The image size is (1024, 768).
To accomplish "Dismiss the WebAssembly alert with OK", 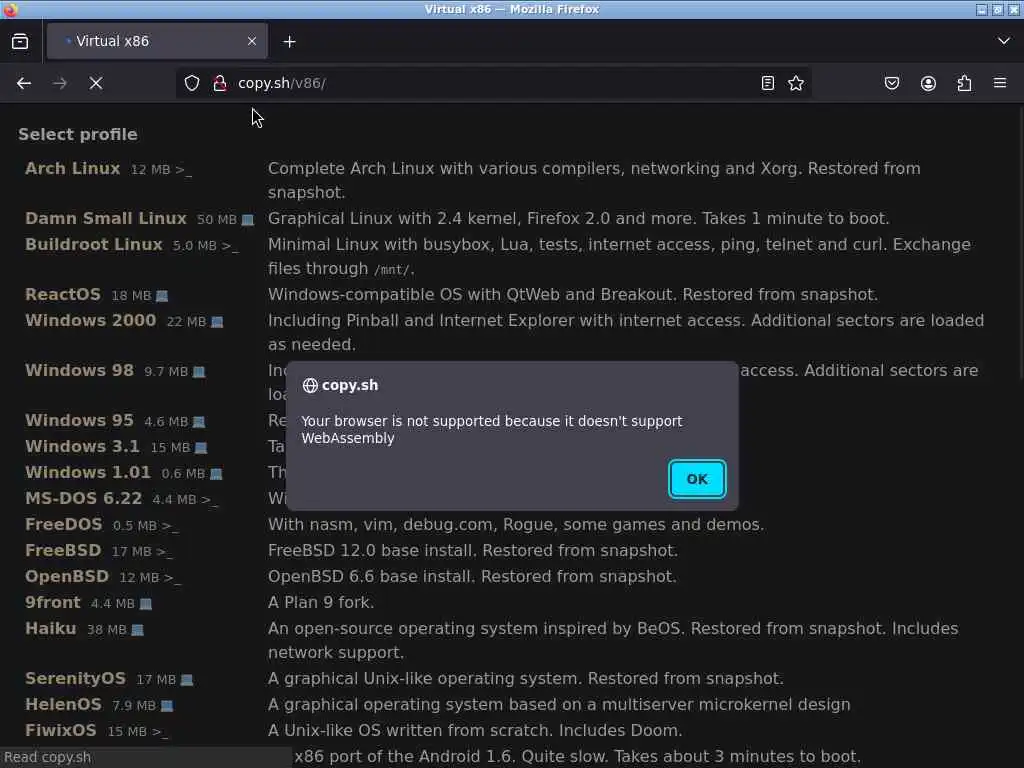I will coord(697,479).
